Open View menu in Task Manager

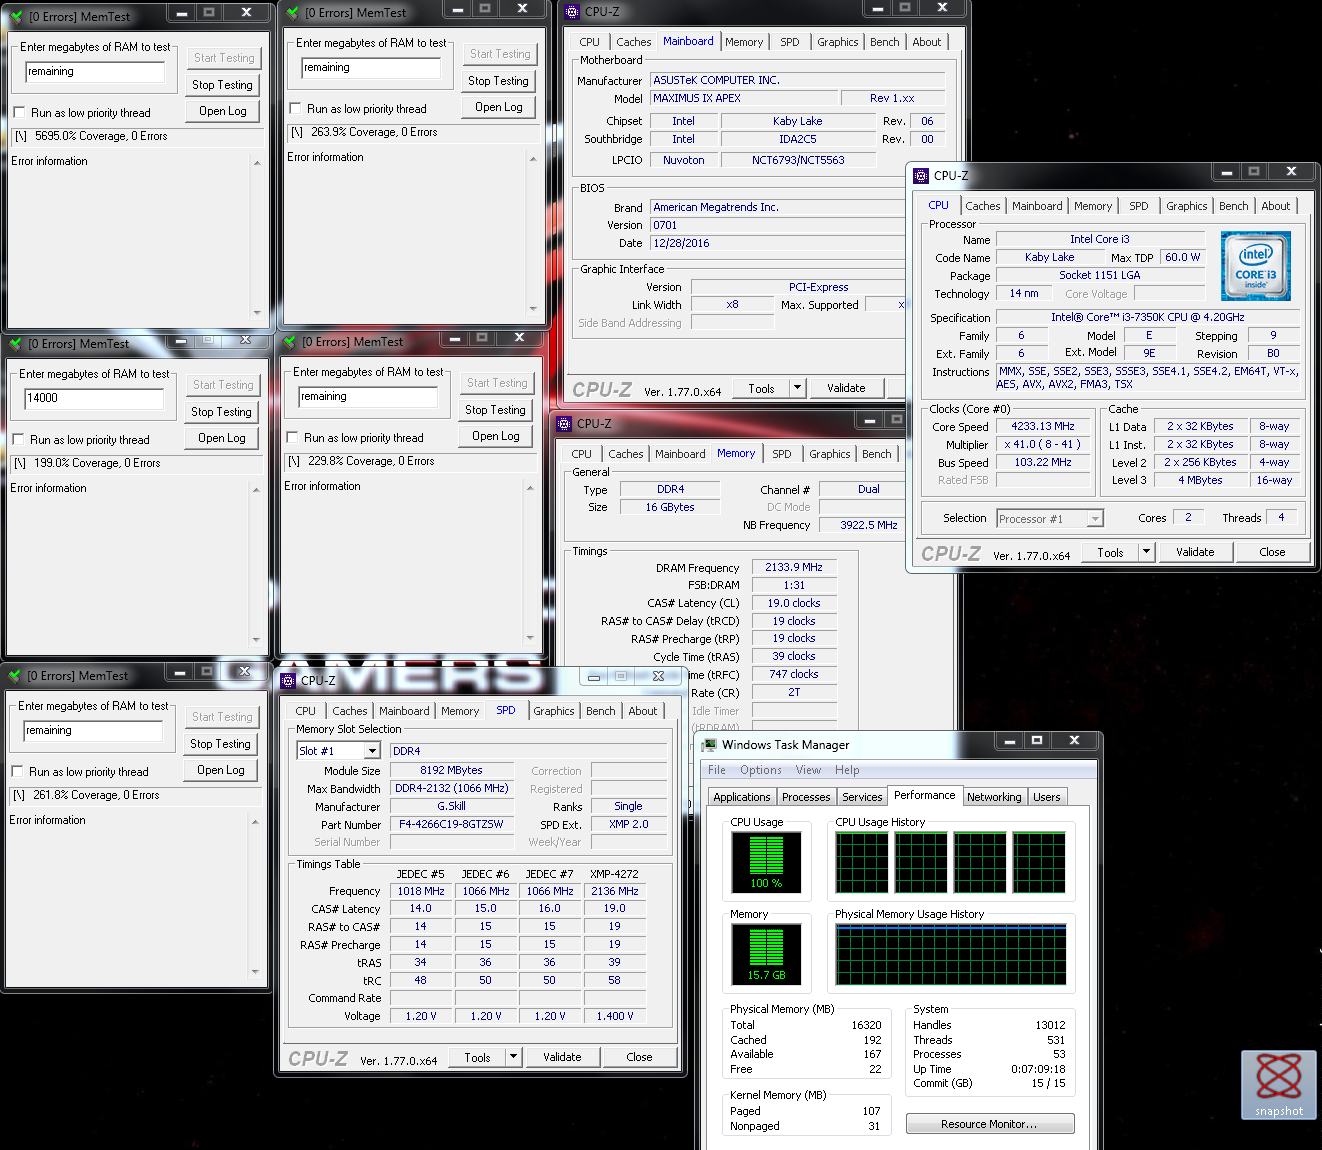(808, 770)
